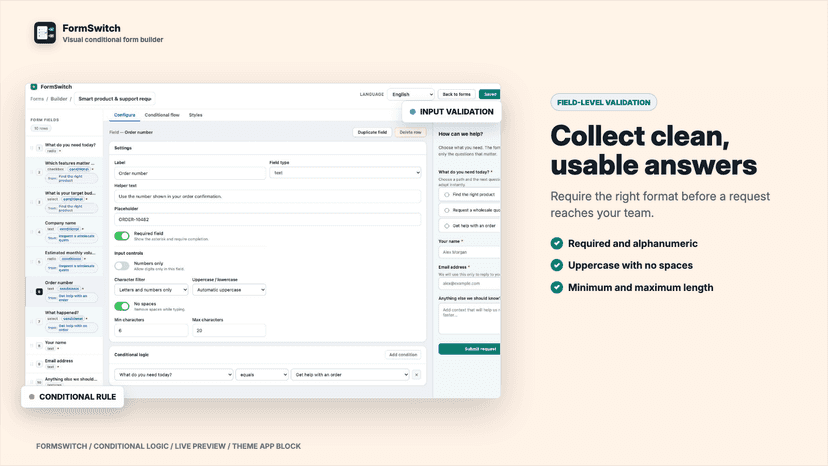This screenshot has height=466, width=828.
Task: Open the Character filter dropdown
Action: (x=151, y=290)
